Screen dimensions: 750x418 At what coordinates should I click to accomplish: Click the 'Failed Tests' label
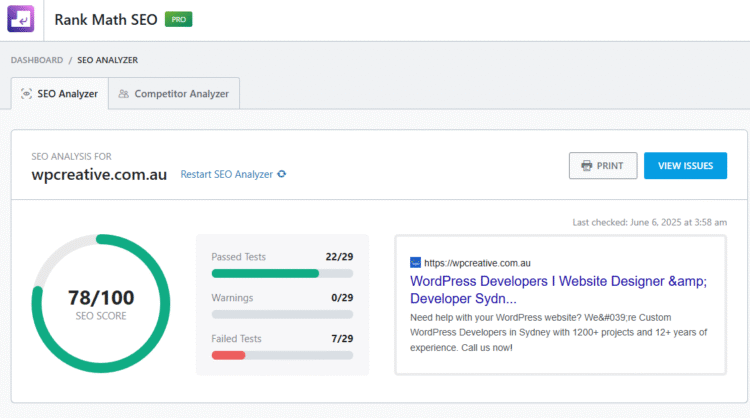(236, 339)
